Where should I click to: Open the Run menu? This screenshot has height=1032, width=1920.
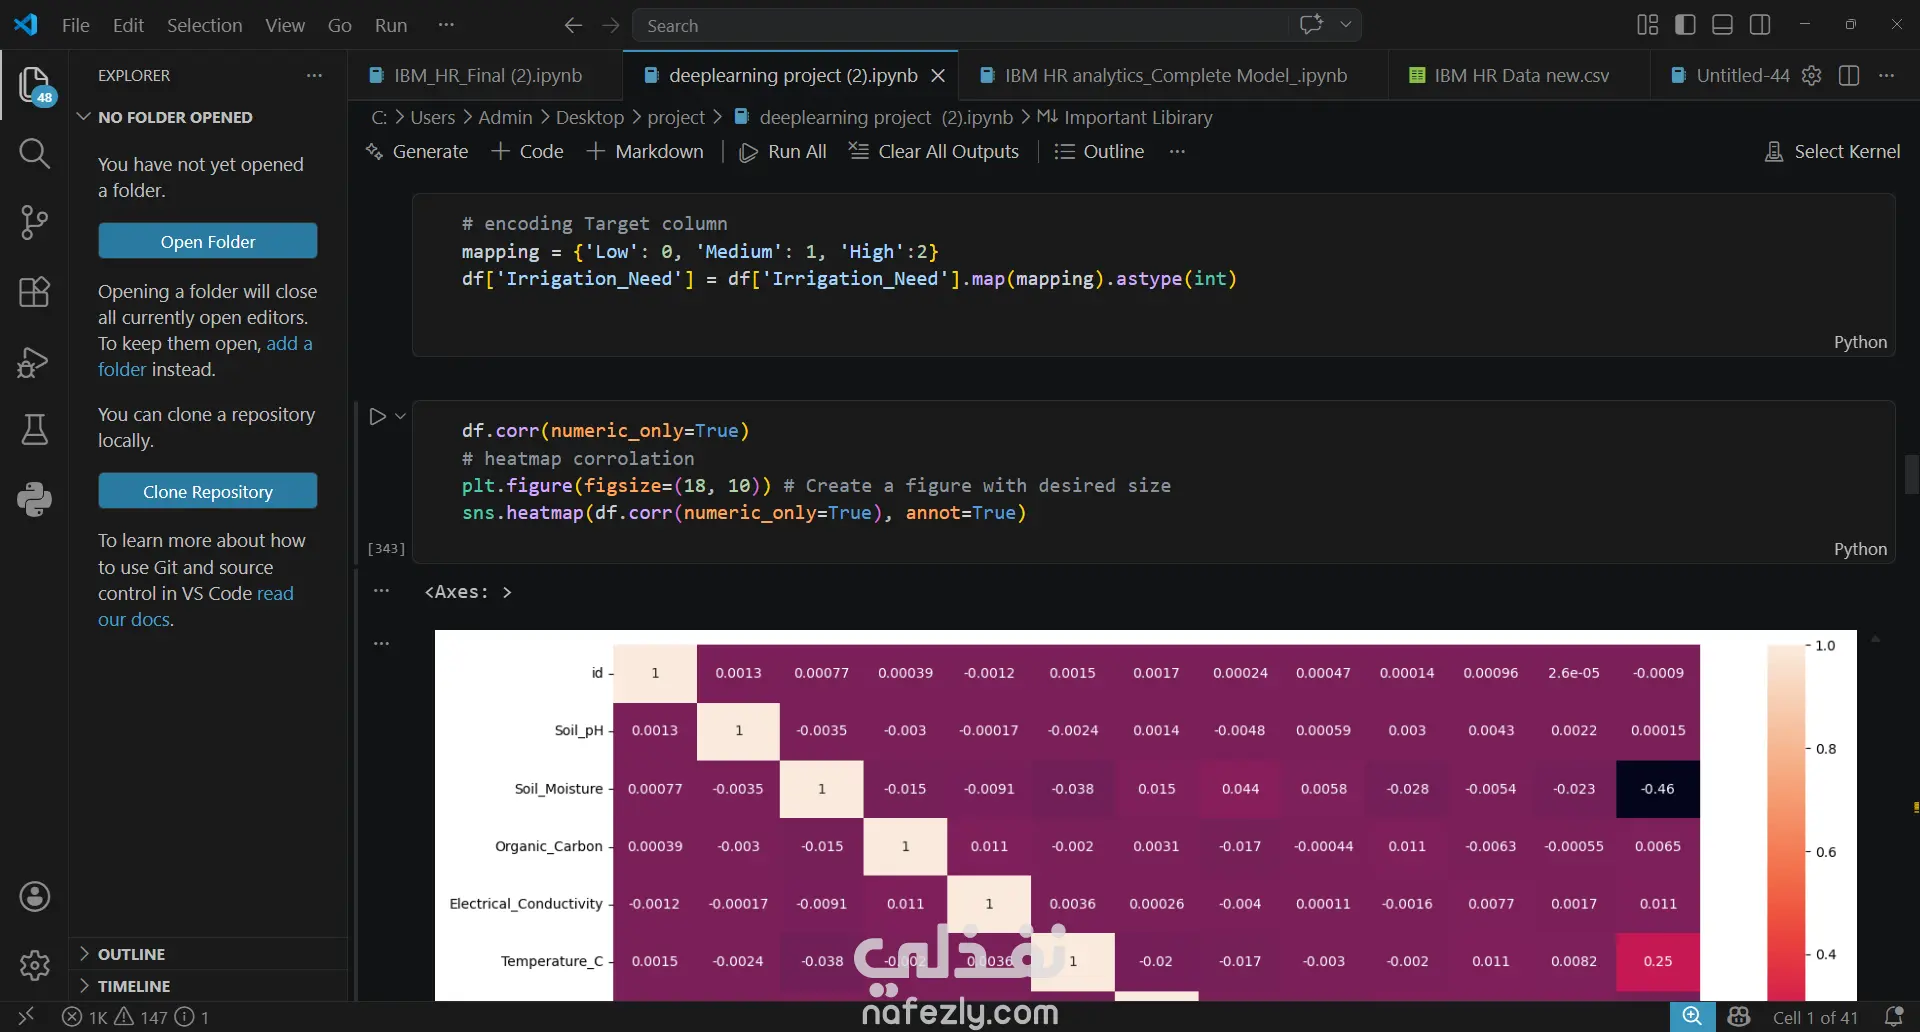point(391,25)
